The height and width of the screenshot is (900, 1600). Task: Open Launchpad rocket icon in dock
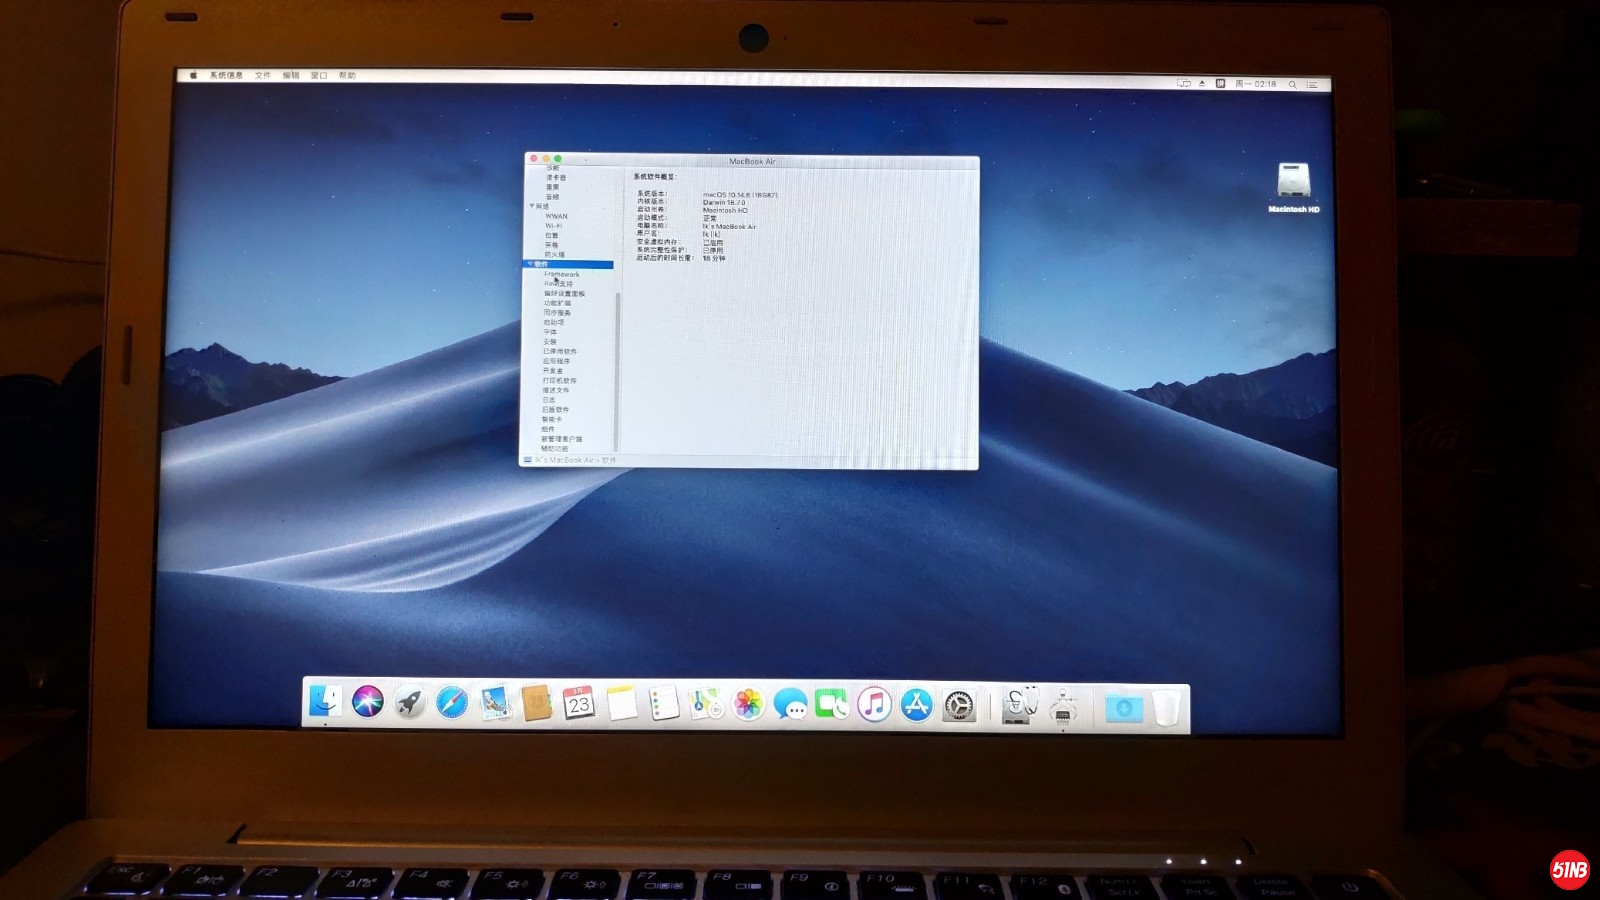pos(409,704)
